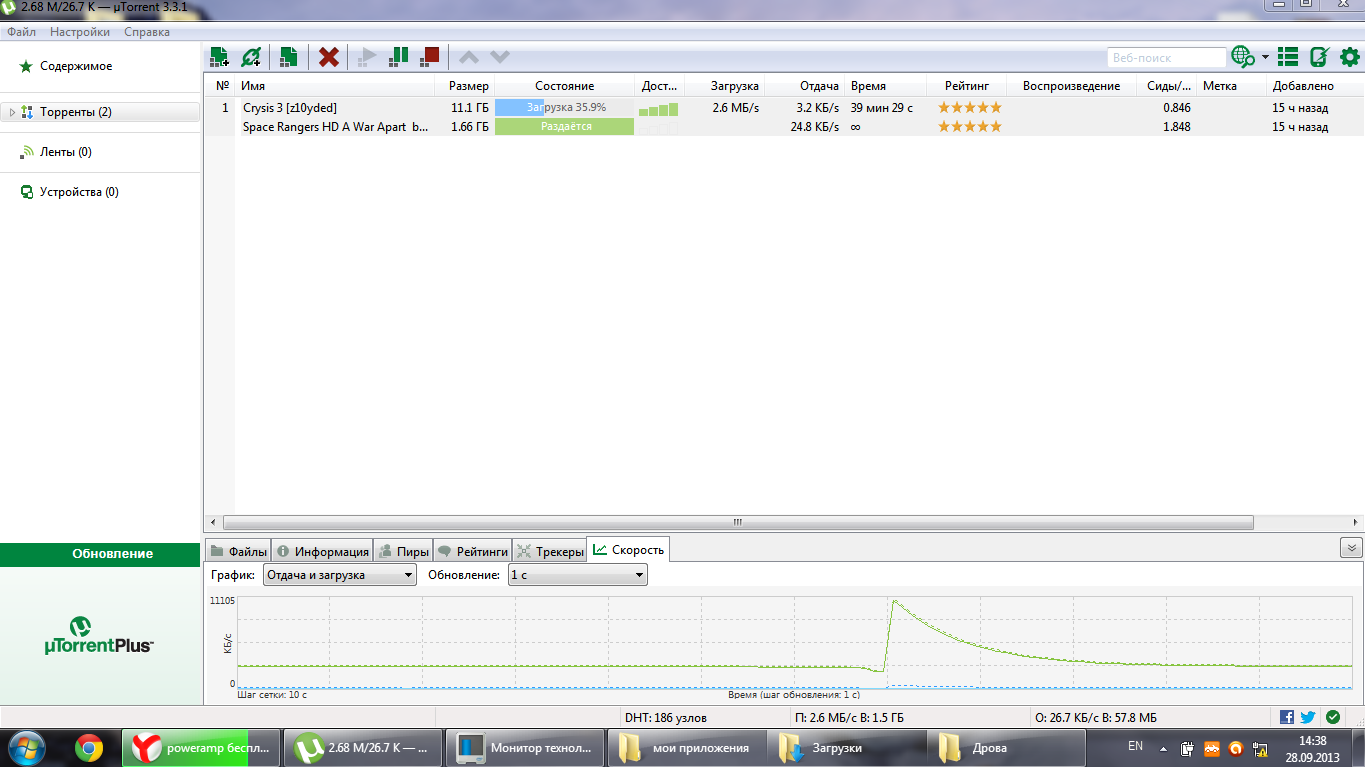1365x767 pixels.
Task: Click the Twitter icon in status bar
Action: coord(1308,717)
